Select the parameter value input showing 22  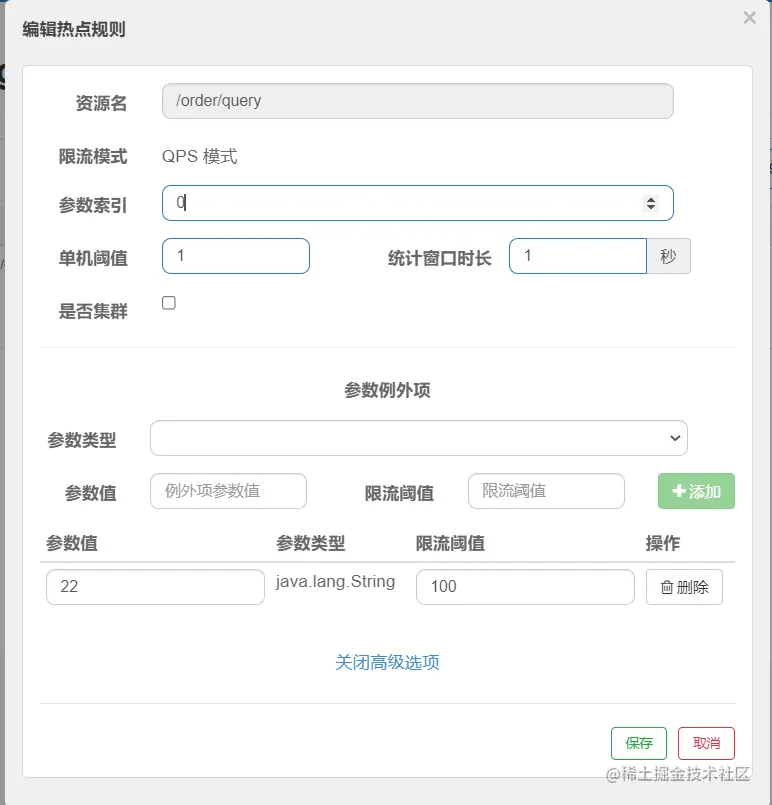tap(155, 587)
